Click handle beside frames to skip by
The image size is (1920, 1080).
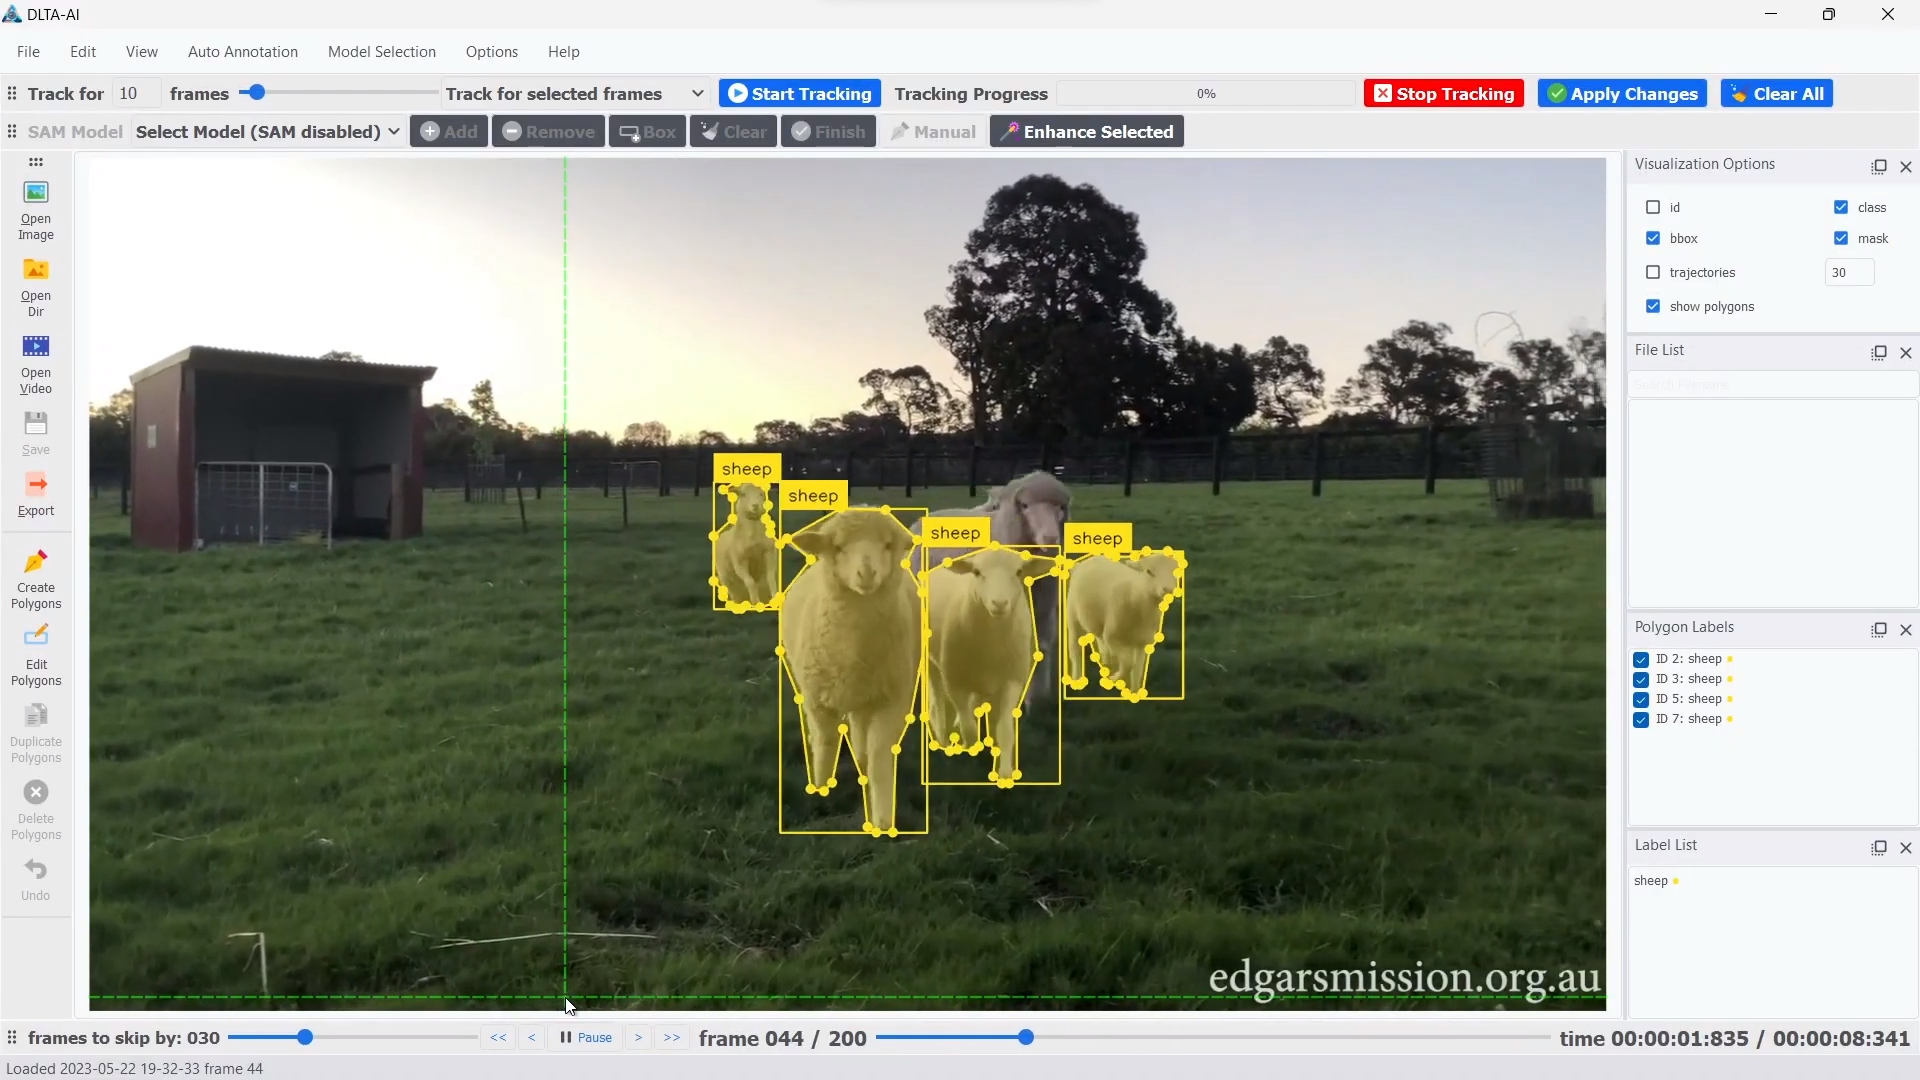(x=12, y=1038)
